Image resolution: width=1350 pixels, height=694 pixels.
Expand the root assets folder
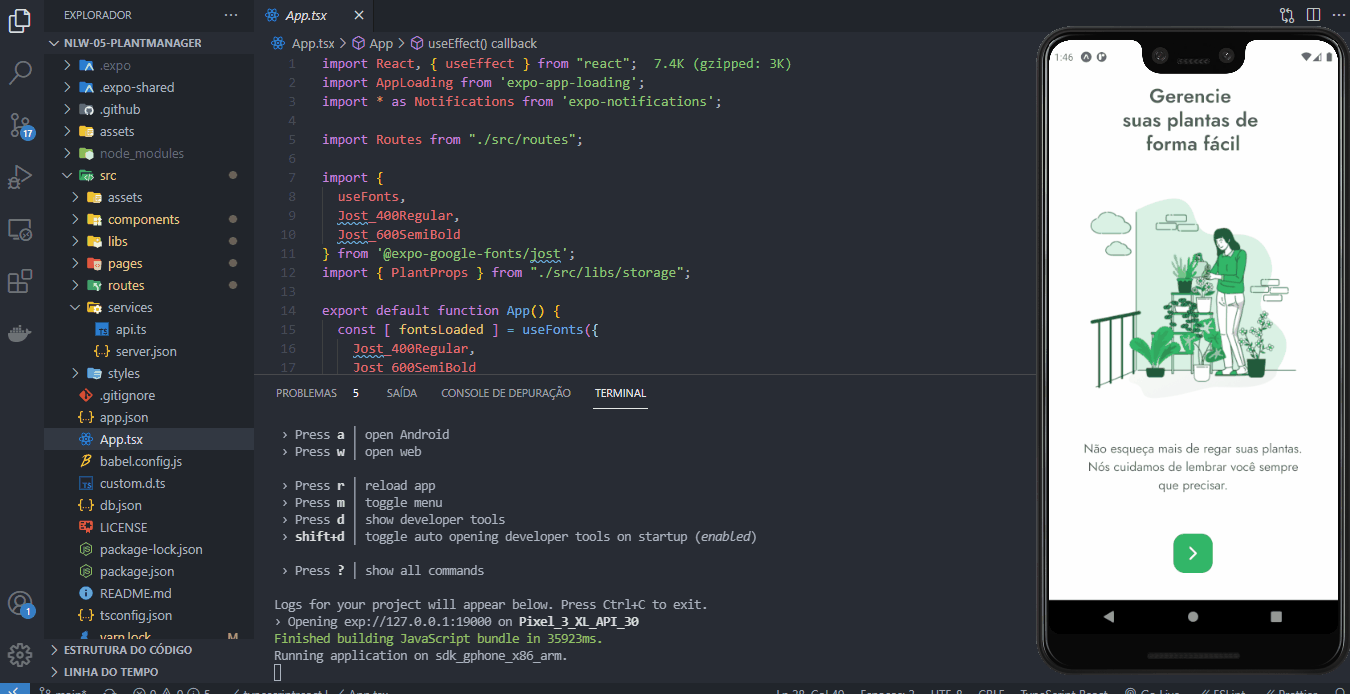click(149, 131)
